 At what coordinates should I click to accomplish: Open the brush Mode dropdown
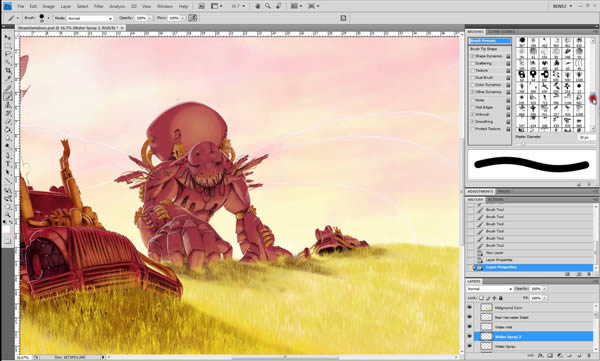(90, 18)
